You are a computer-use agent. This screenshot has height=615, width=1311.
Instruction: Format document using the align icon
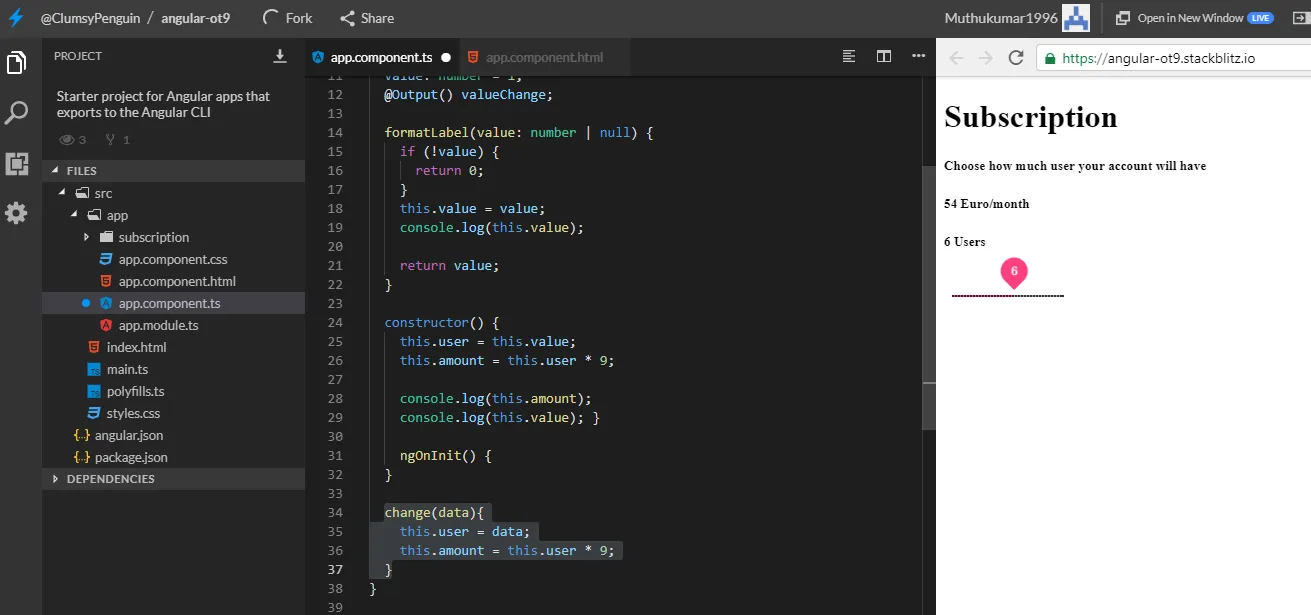(849, 56)
